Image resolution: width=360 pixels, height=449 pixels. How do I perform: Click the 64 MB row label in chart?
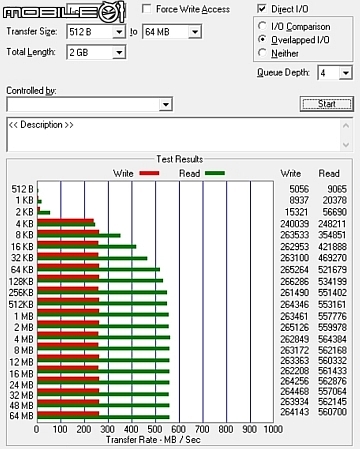22,416
